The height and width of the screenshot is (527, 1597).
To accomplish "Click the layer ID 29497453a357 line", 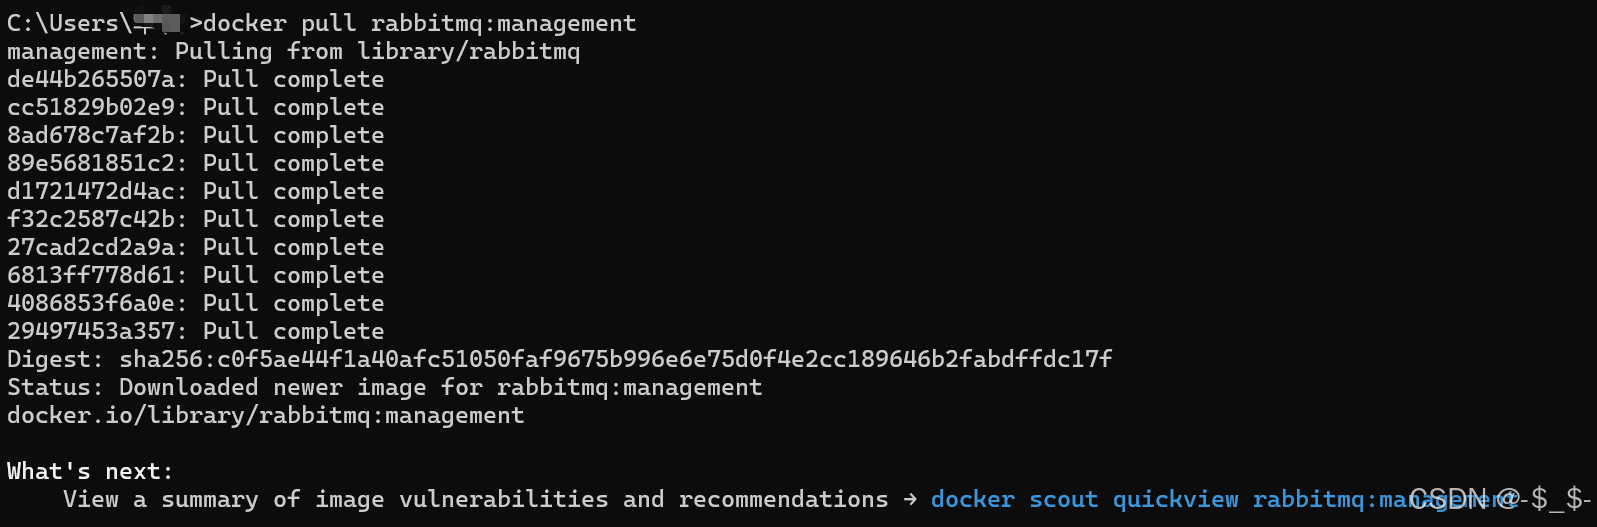I will tap(195, 331).
